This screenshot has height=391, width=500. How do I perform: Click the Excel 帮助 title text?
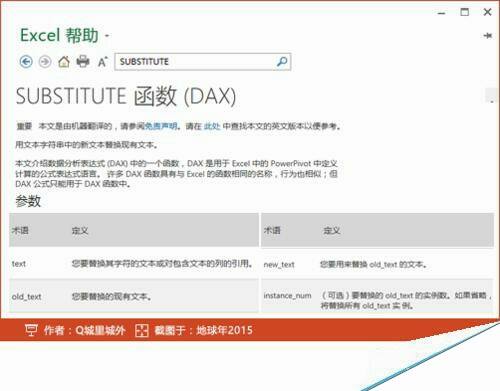point(59,35)
